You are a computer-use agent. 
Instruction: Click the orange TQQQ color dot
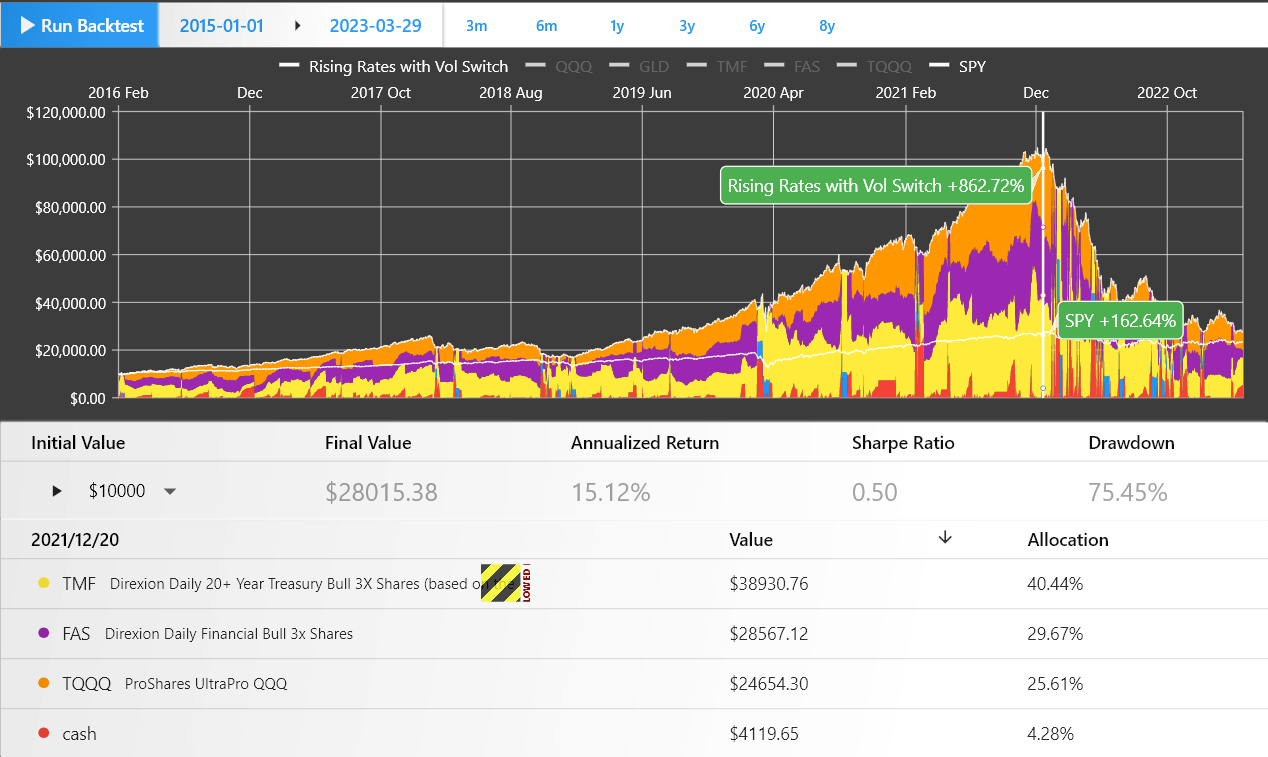43,683
